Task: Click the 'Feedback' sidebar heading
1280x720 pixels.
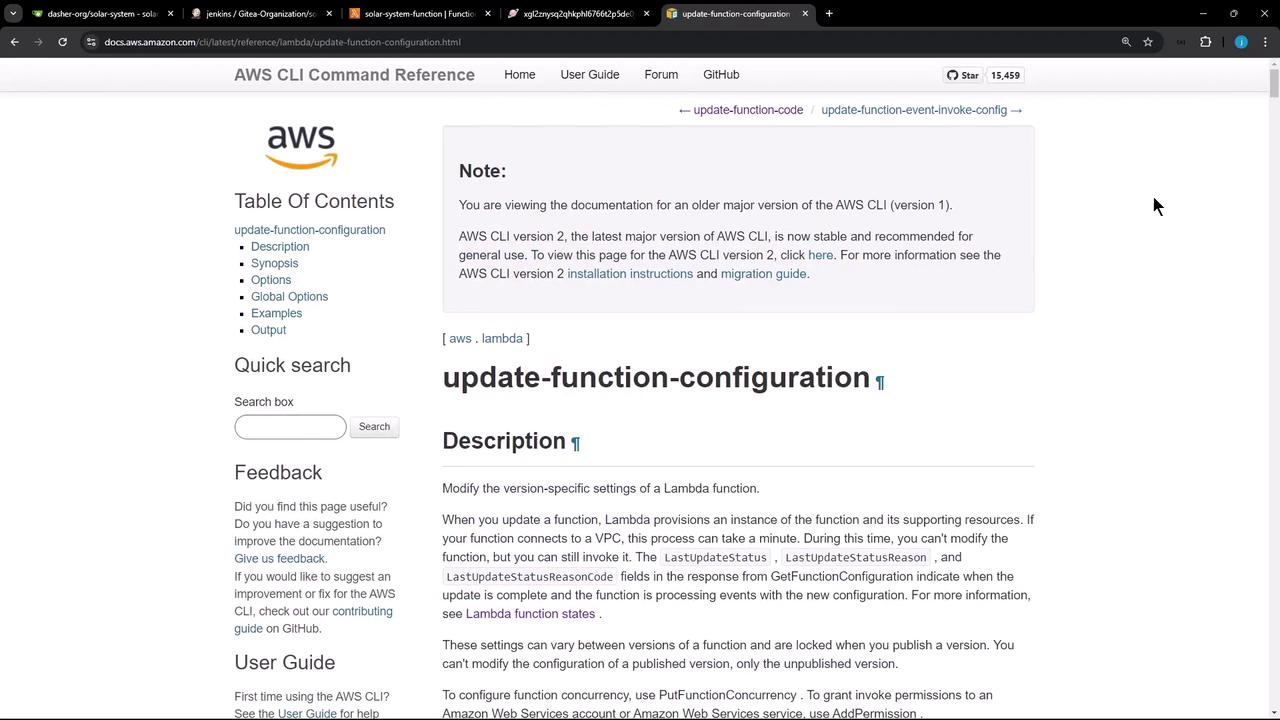Action: 278,472
